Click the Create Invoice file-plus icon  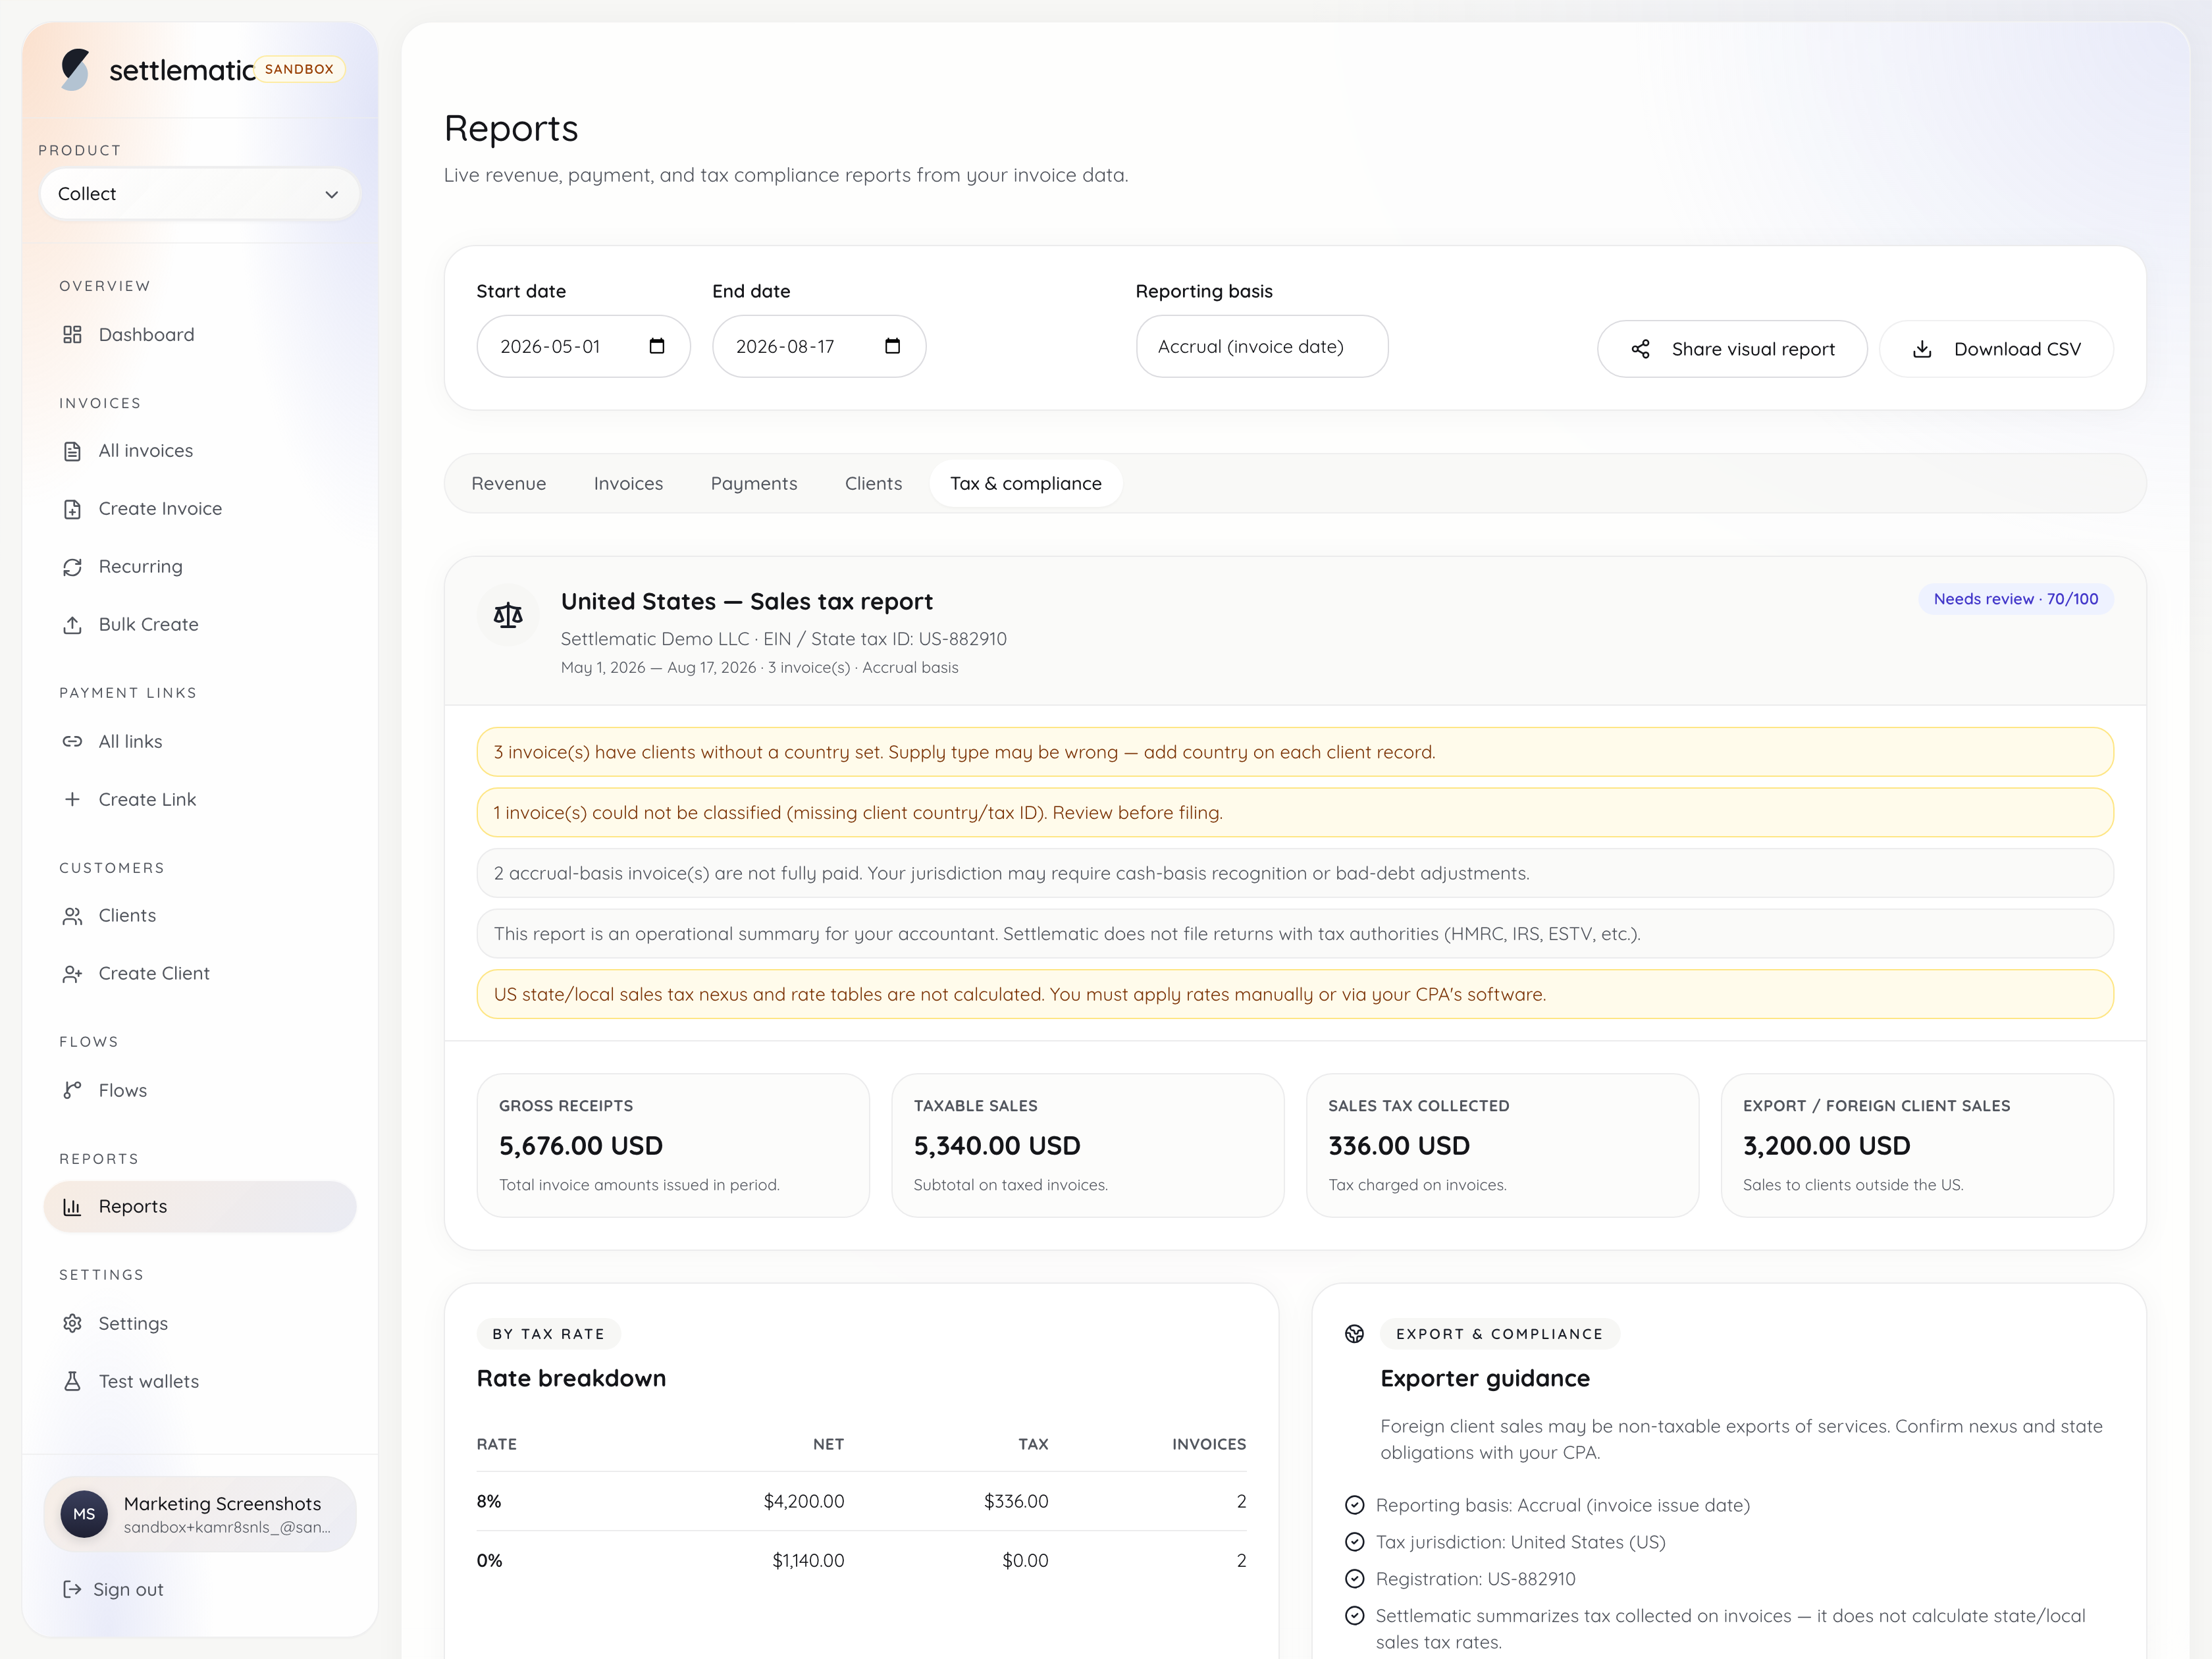pos(72,509)
